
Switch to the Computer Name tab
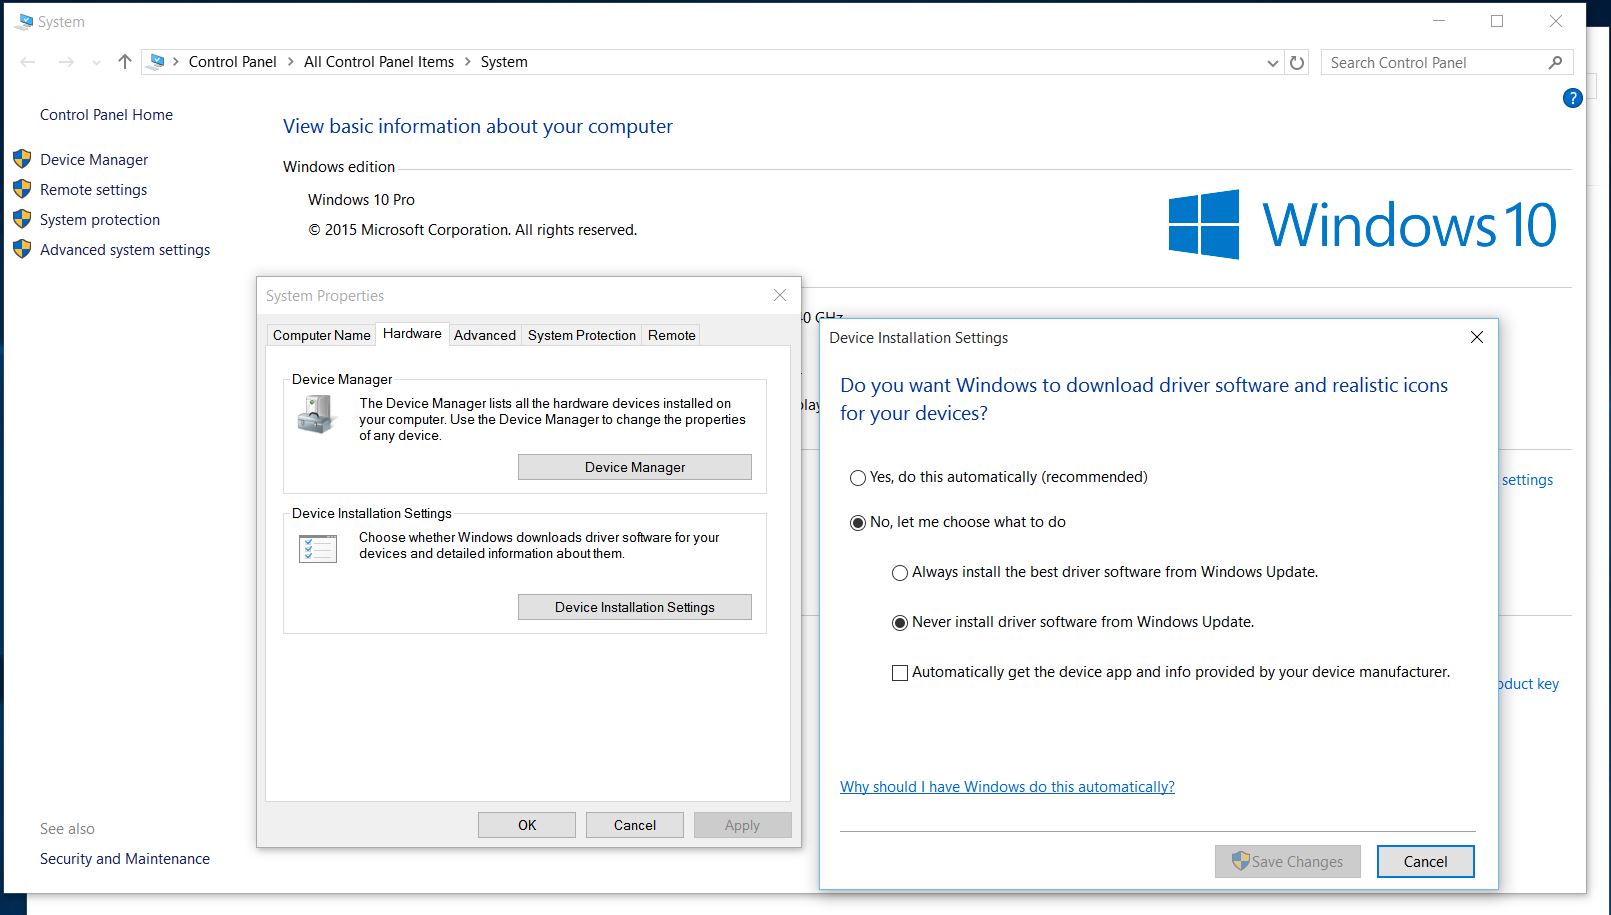coord(321,335)
